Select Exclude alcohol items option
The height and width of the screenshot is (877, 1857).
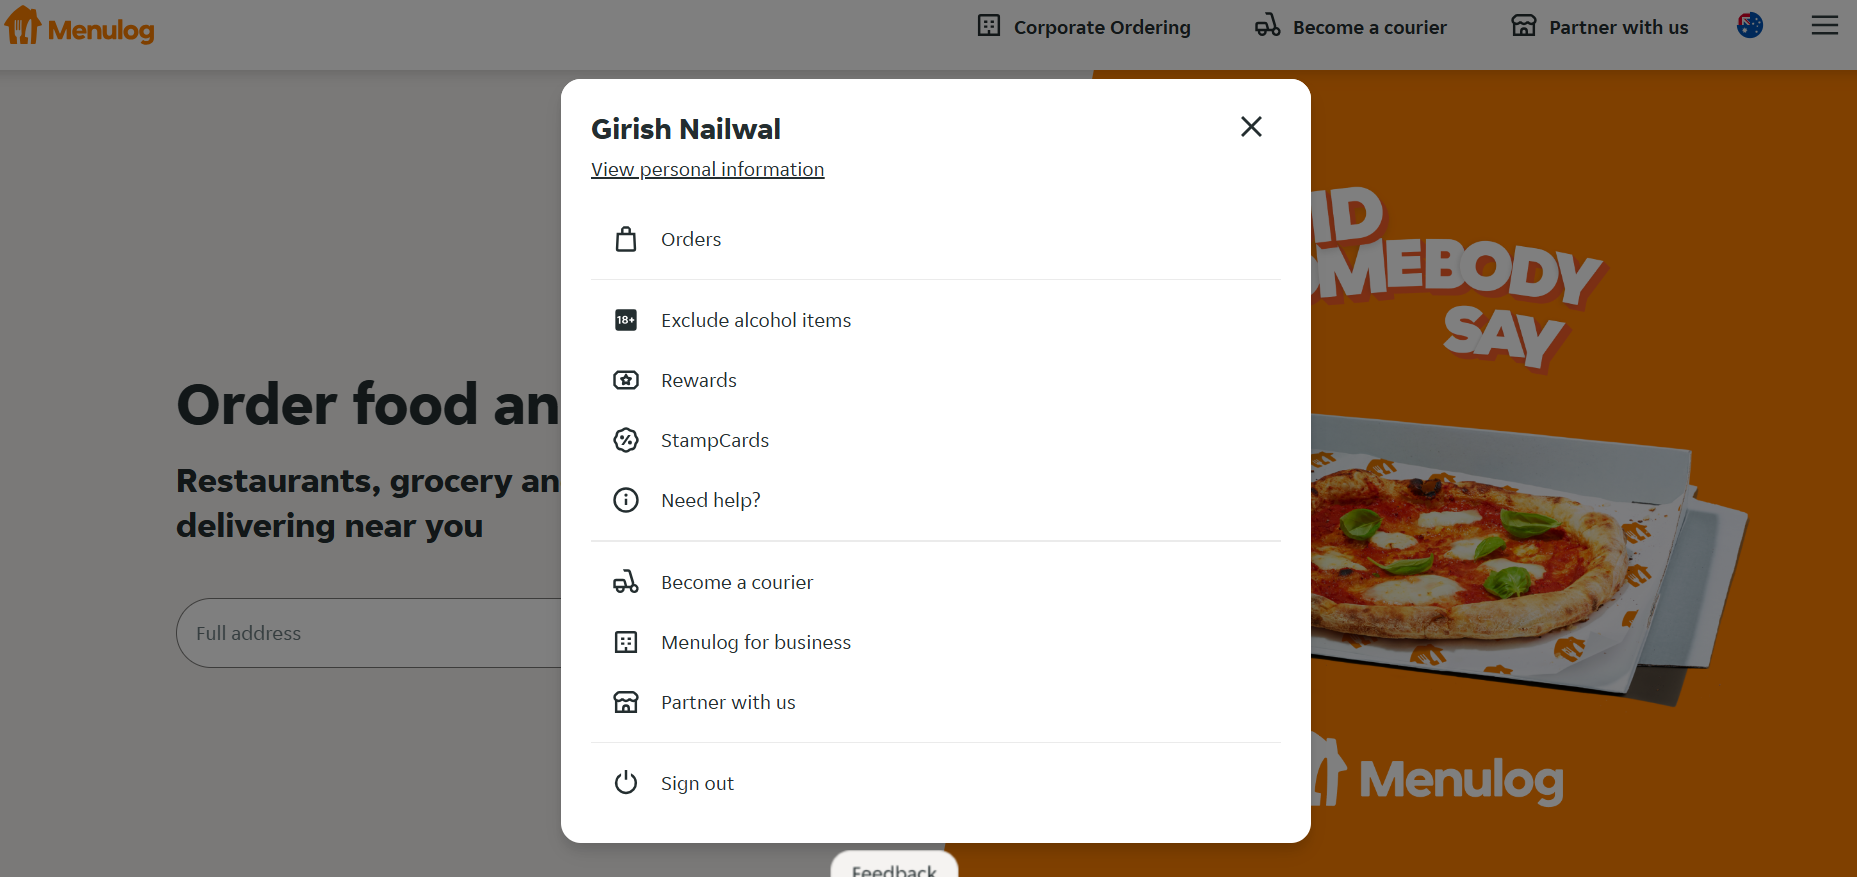[x=936, y=320]
